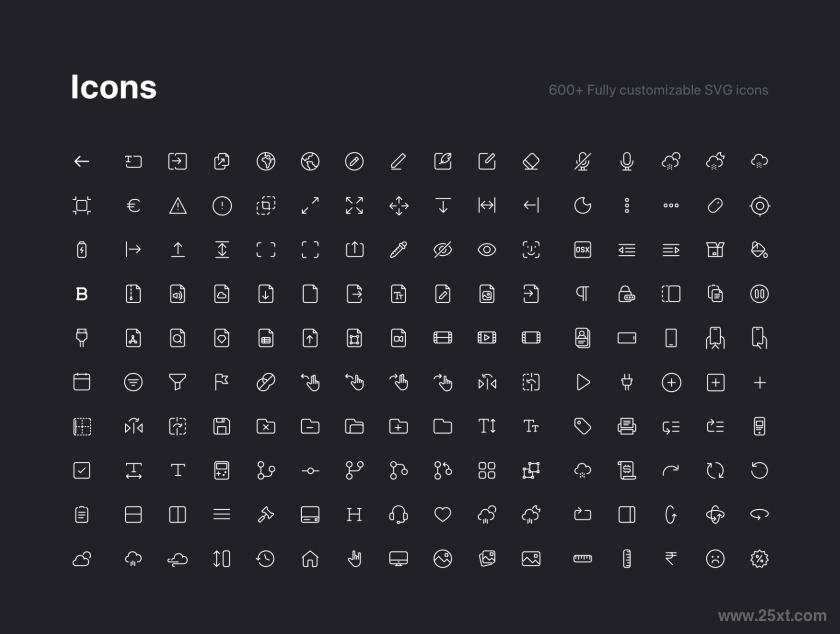
Task: Select the Euro currency icon
Action: point(133,205)
